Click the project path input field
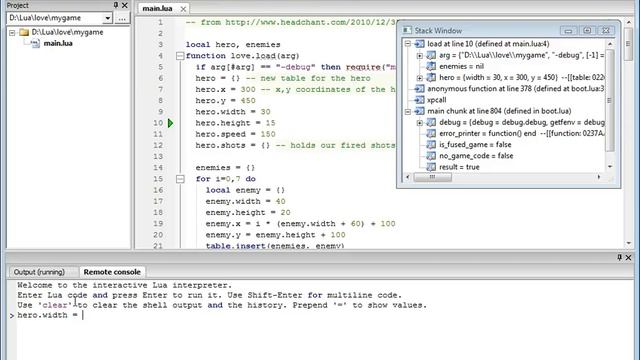This screenshot has height=360, width=640. pos(55,18)
